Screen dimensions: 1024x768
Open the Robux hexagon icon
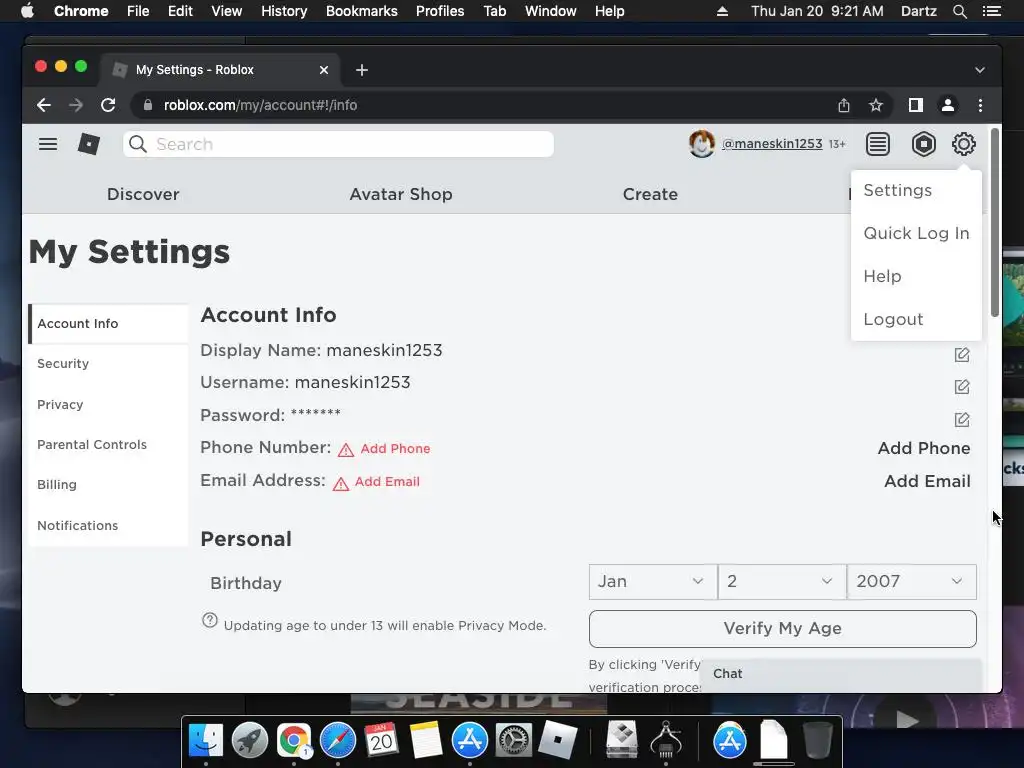(x=923, y=144)
